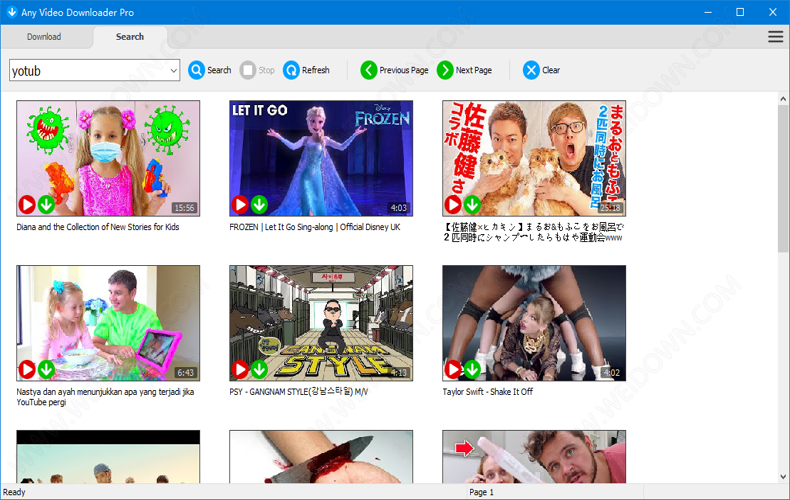
Task: Open the pregnancy test thumbnail
Action: tap(534, 457)
